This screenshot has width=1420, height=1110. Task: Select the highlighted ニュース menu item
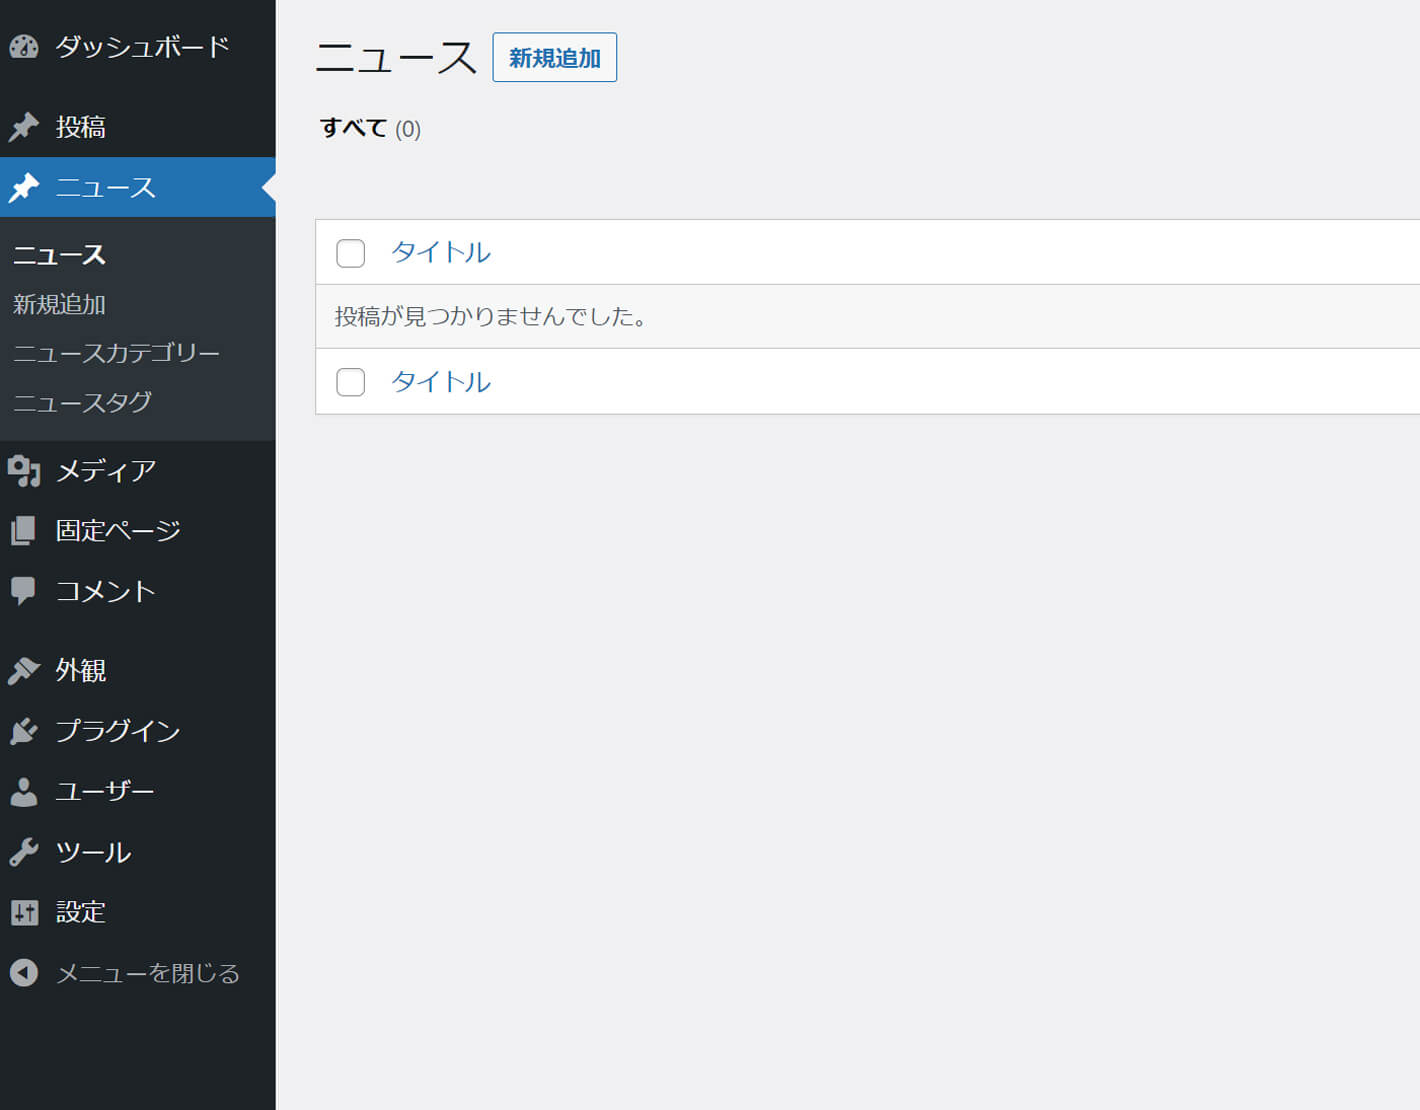click(x=138, y=187)
